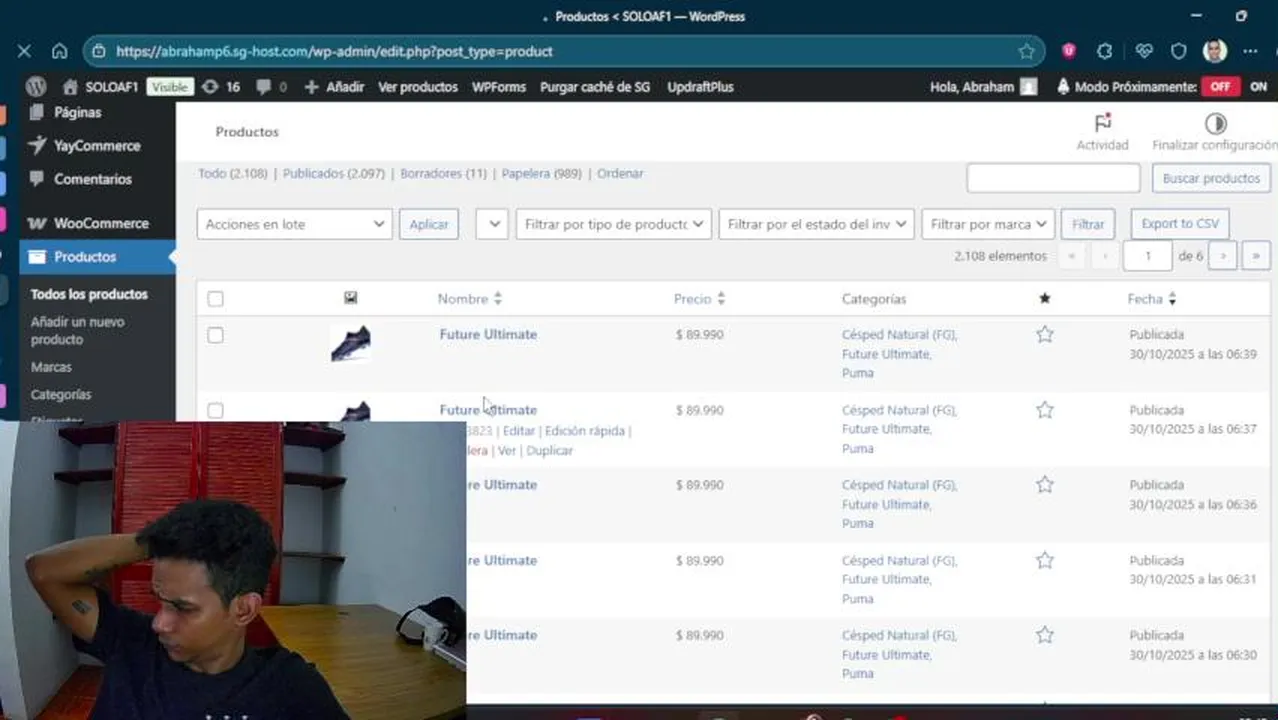Toggle featured star on product dated 06:39
Image resolution: width=1278 pixels, height=720 pixels.
[x=1045, y=335]
